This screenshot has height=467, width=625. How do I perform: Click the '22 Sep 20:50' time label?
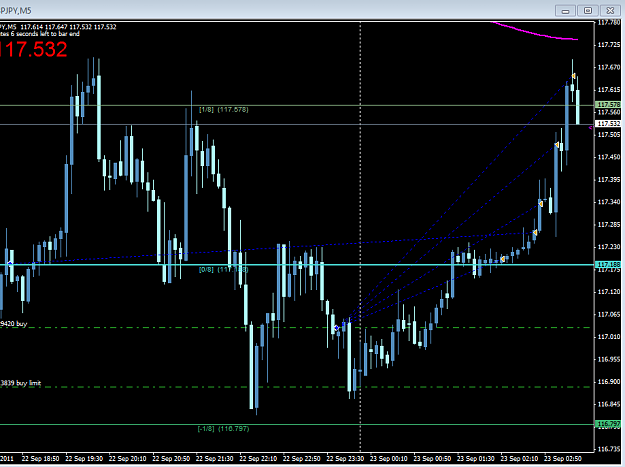point(171,459)
